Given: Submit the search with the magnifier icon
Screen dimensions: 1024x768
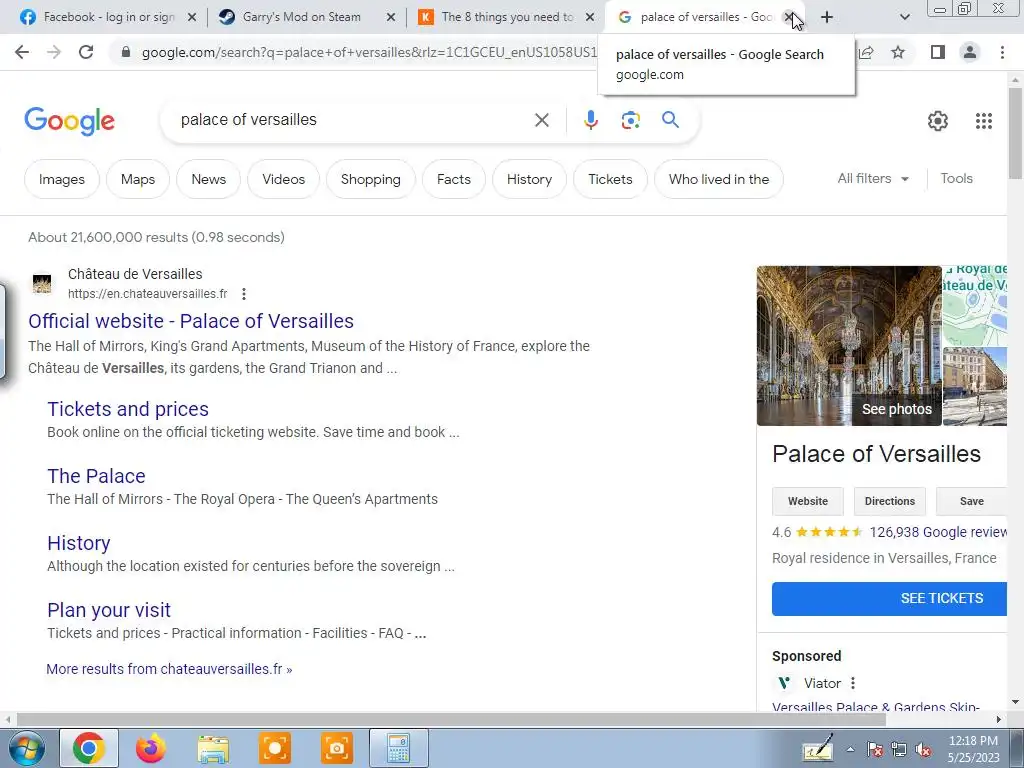Looking at the screenshot, I should click(x=670, y=120).
